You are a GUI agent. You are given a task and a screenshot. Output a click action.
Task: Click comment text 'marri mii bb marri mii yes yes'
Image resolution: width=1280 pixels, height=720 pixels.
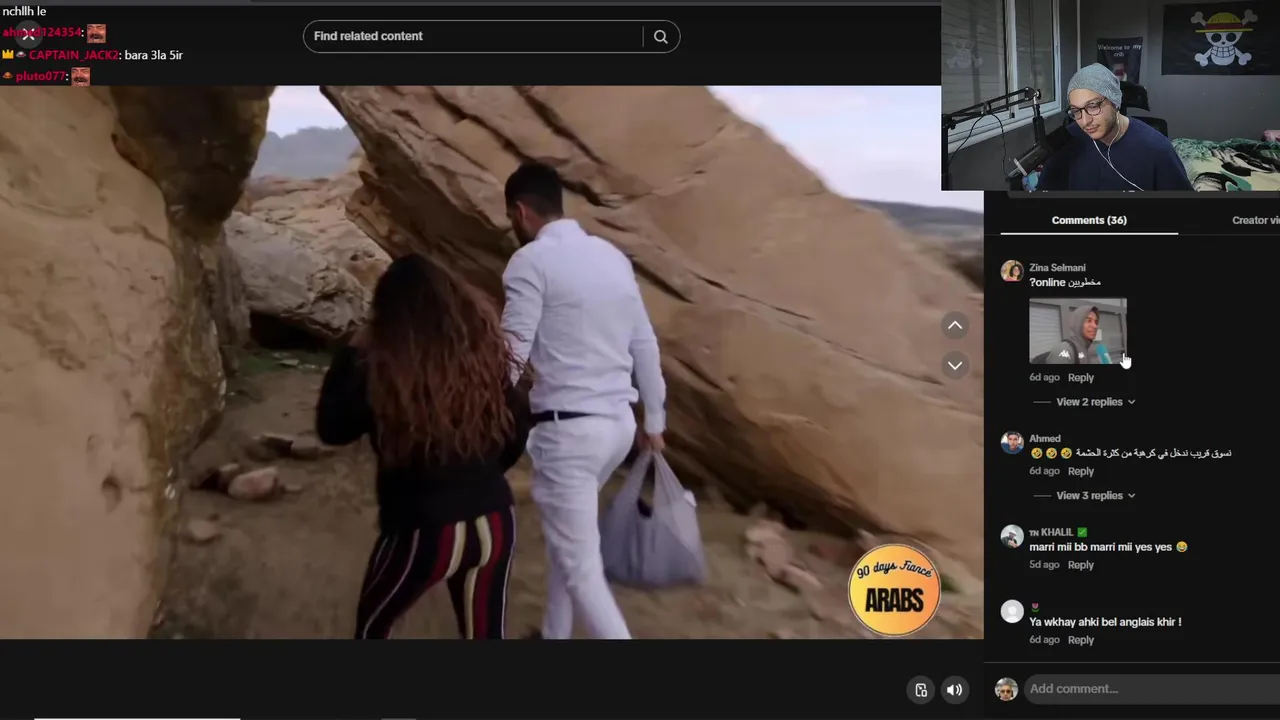1100,547
